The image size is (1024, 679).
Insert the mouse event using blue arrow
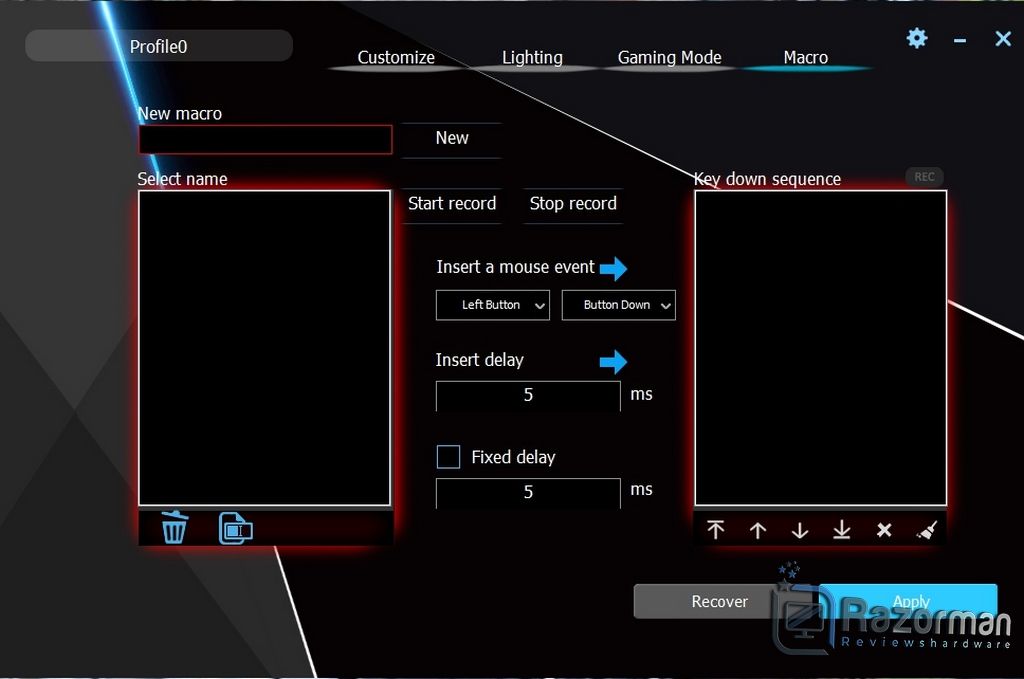pos(613,268)
